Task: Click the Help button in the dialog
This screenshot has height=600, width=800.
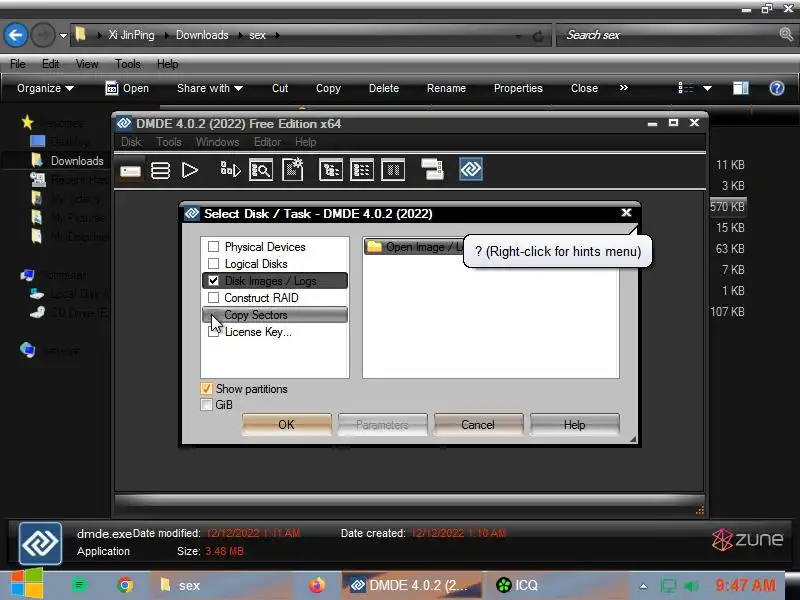Action: pos(574,425)
